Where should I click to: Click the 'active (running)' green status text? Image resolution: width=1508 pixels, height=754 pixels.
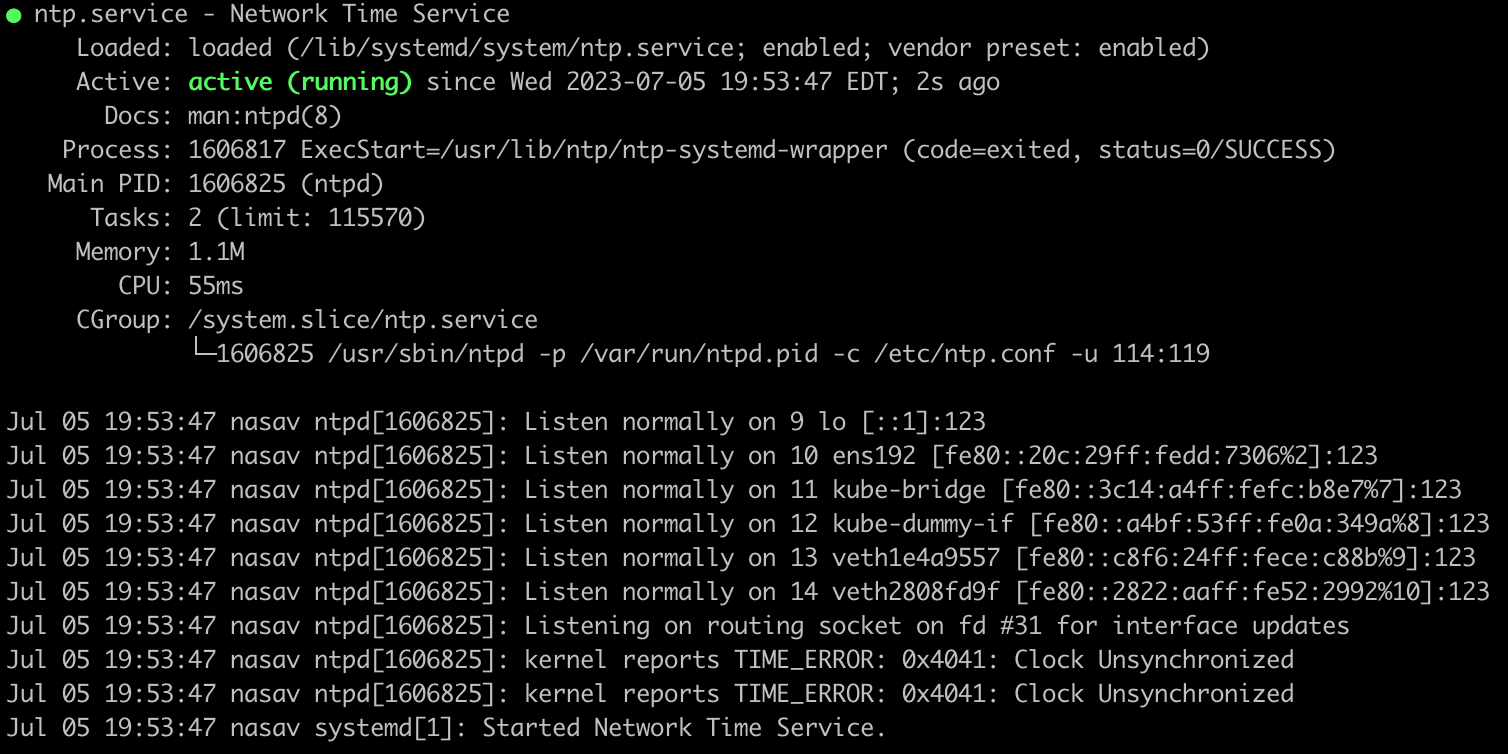coord(300,82)
